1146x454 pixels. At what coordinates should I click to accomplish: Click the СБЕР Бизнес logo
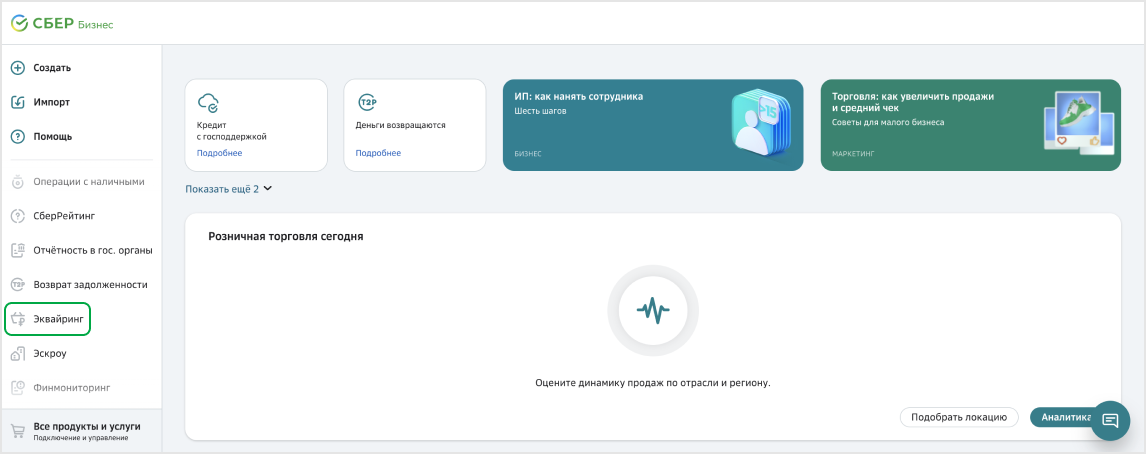coord(62,23)
